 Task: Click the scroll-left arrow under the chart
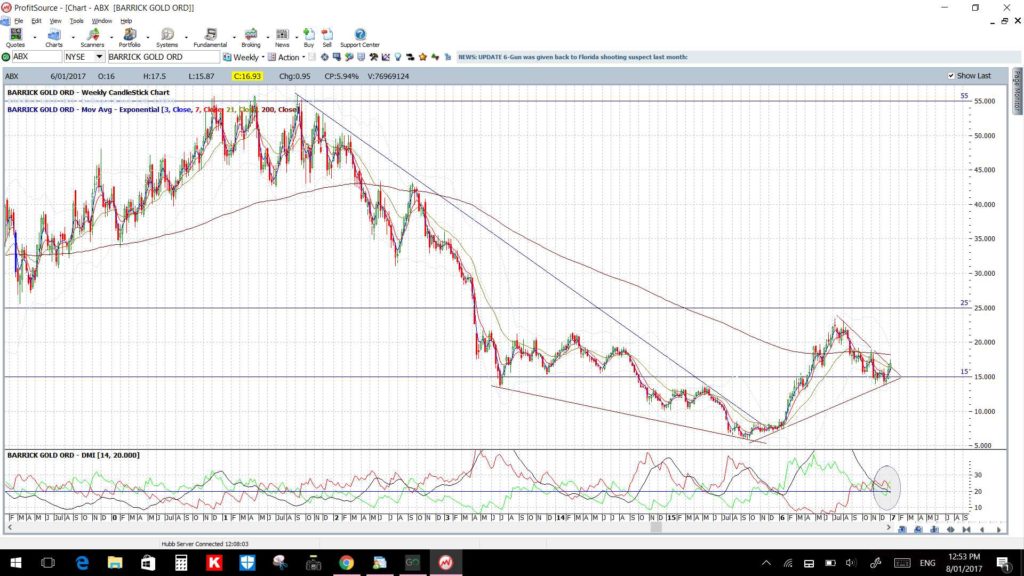pos(9,528)
